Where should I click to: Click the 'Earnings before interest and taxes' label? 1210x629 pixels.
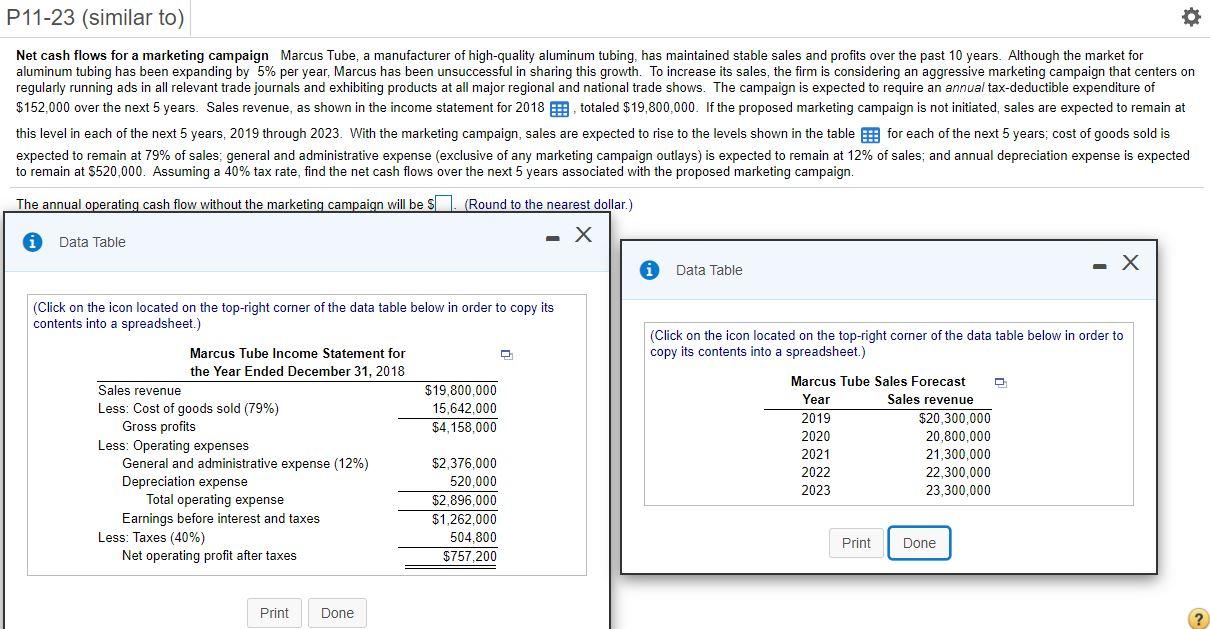click(x=221, y=519)
